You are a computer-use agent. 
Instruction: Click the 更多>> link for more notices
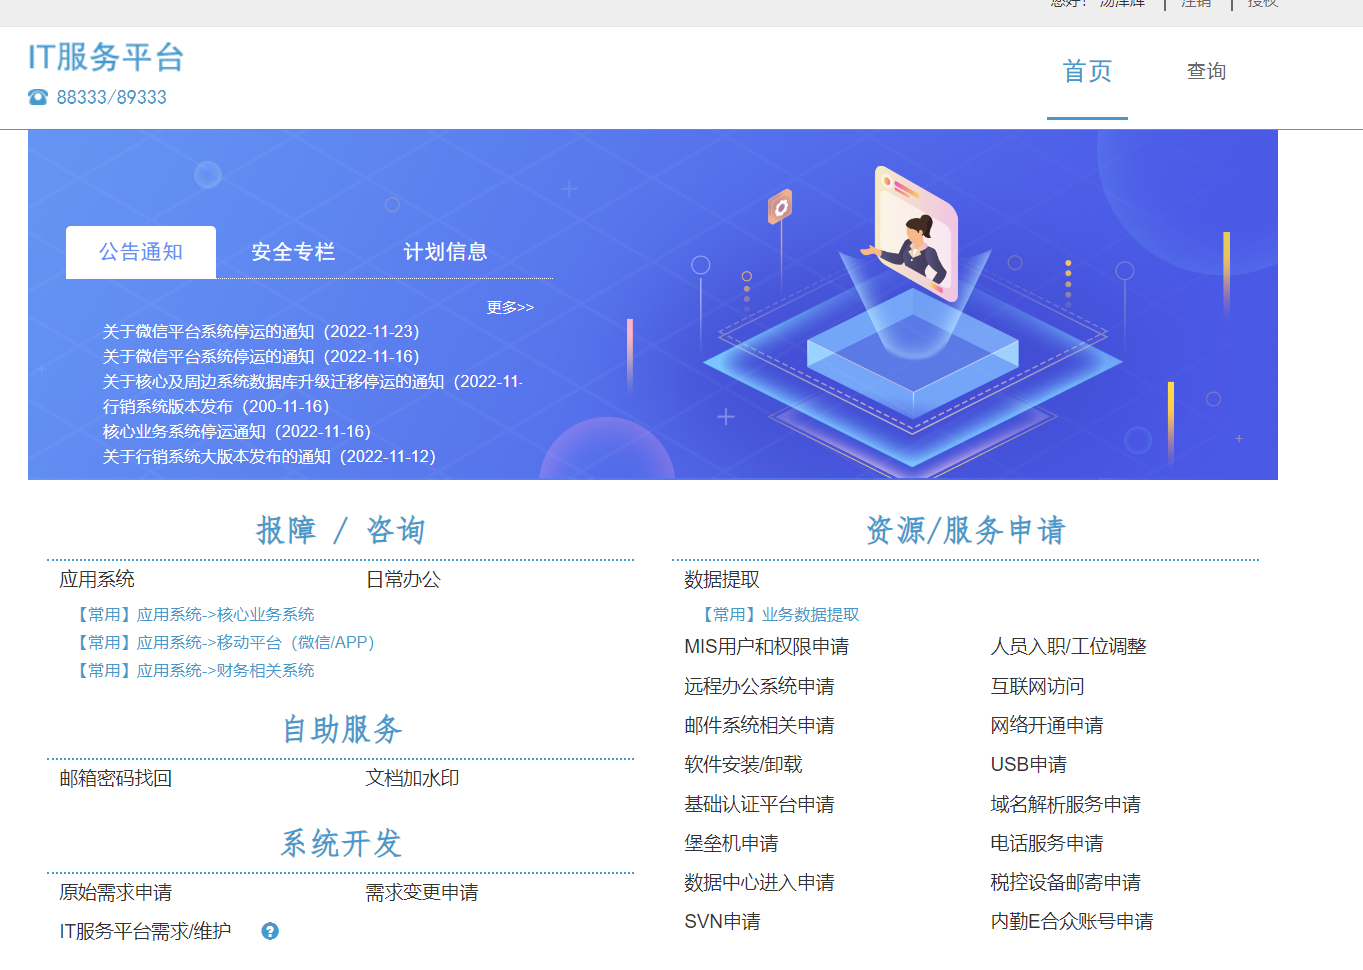pos(510,307)
